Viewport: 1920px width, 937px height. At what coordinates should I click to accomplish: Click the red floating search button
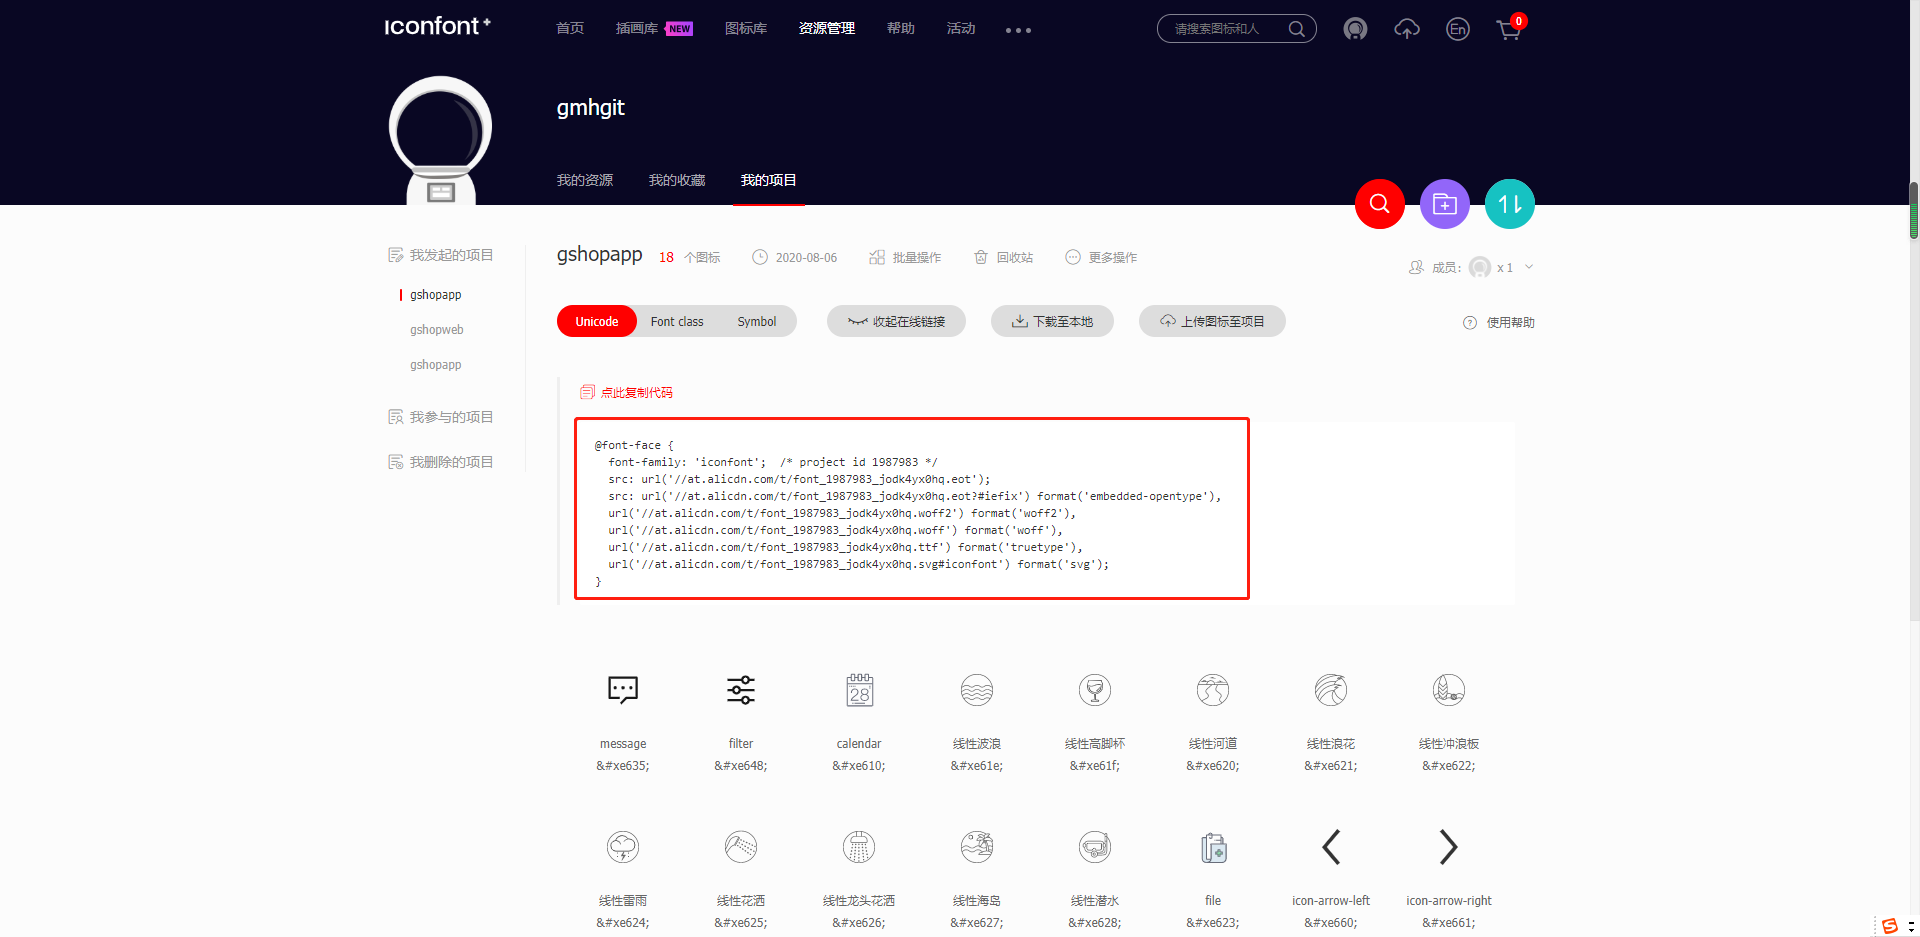1380,204
